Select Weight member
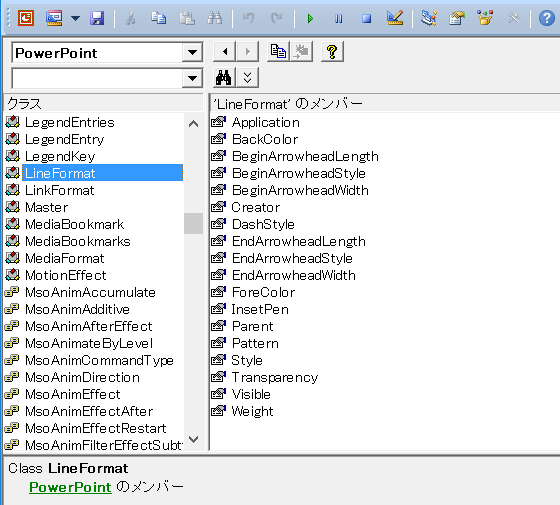 pyautogui.click(x=252, y=411)
